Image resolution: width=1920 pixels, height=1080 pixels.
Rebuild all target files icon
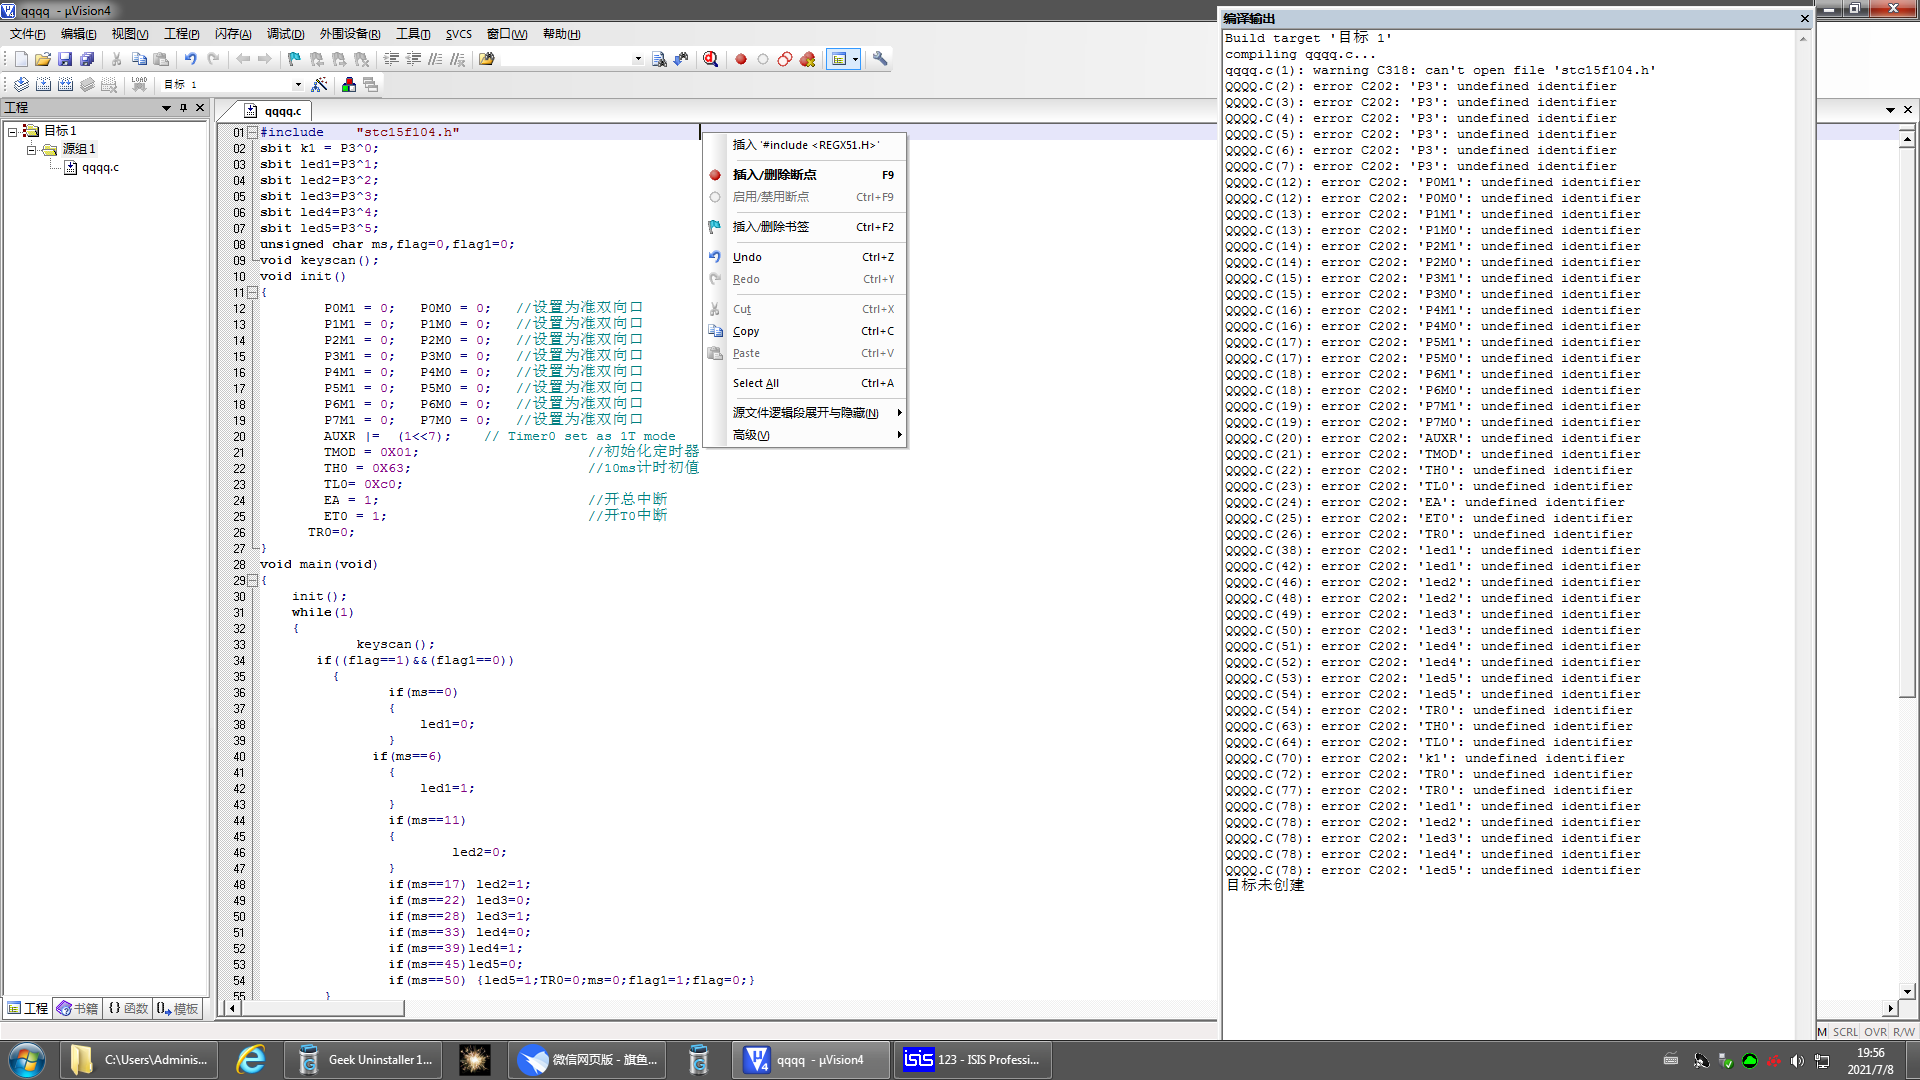tap(65, 85)
